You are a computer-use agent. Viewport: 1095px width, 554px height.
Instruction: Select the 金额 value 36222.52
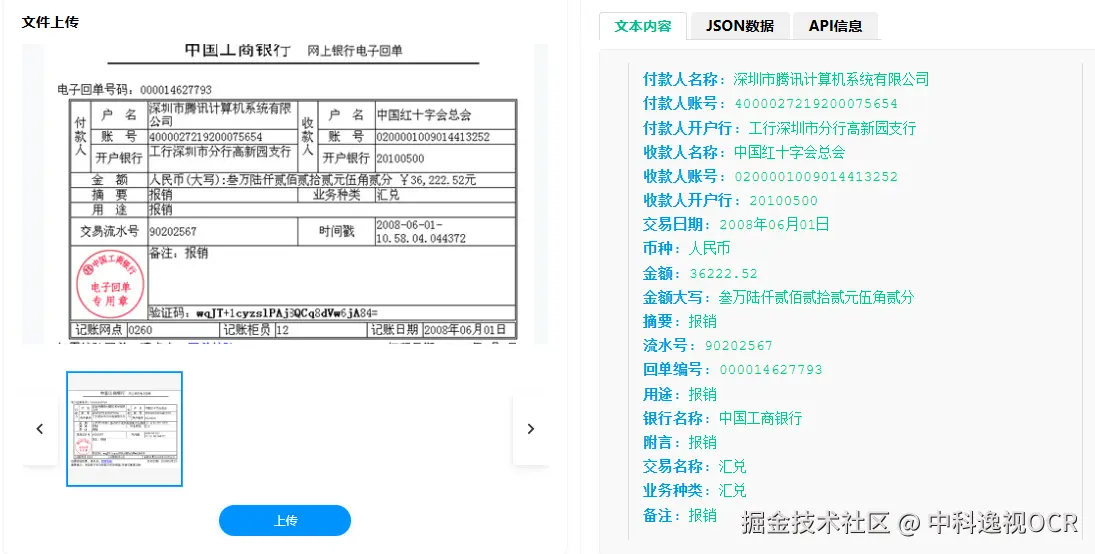click(x=723, y=273)
